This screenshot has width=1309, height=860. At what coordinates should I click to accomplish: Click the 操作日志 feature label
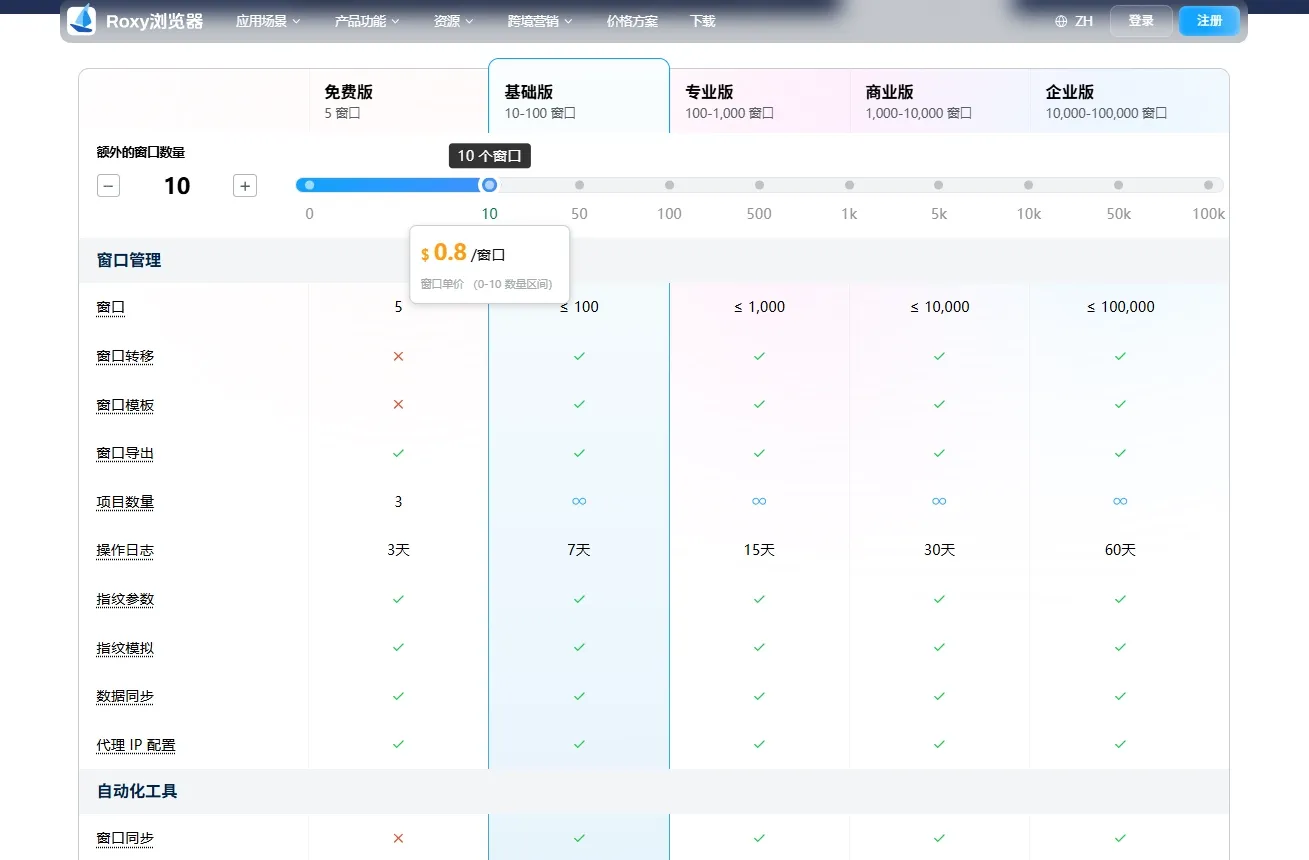pyautogui.click(x=125, y=550)
